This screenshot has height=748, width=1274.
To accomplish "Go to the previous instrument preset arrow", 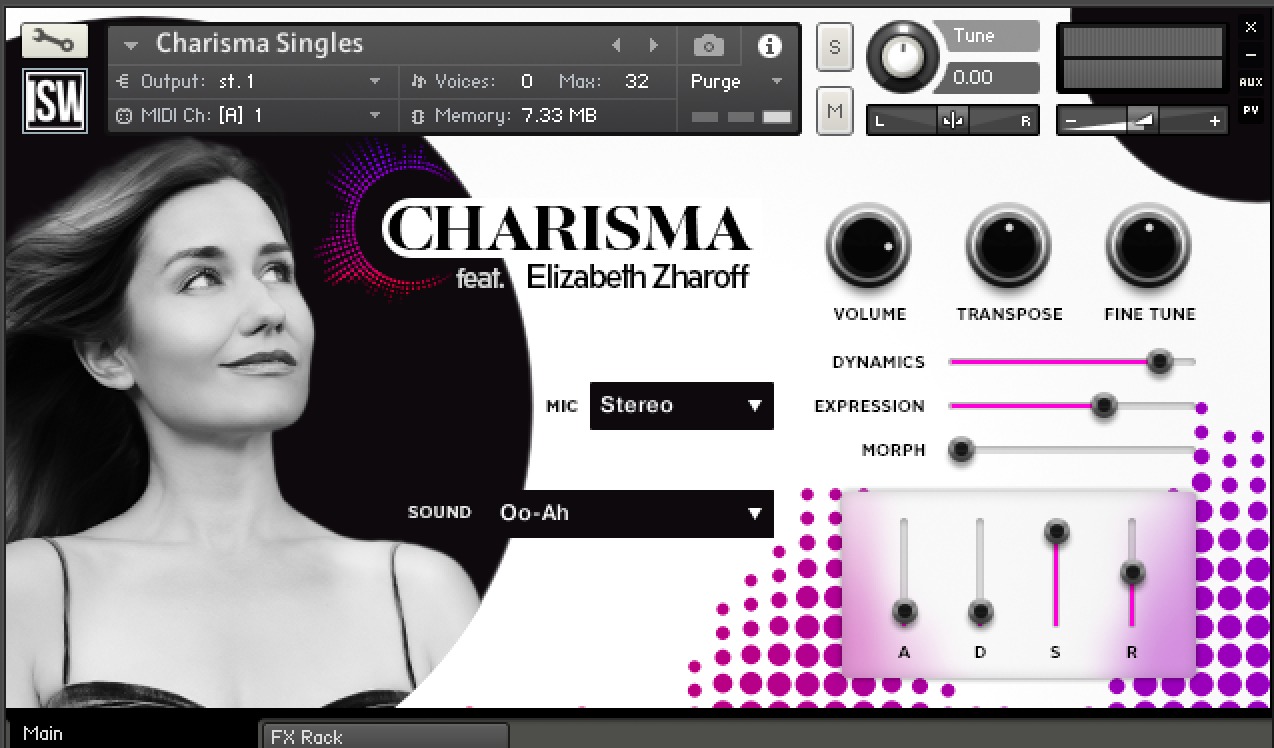I will (616, 45).
